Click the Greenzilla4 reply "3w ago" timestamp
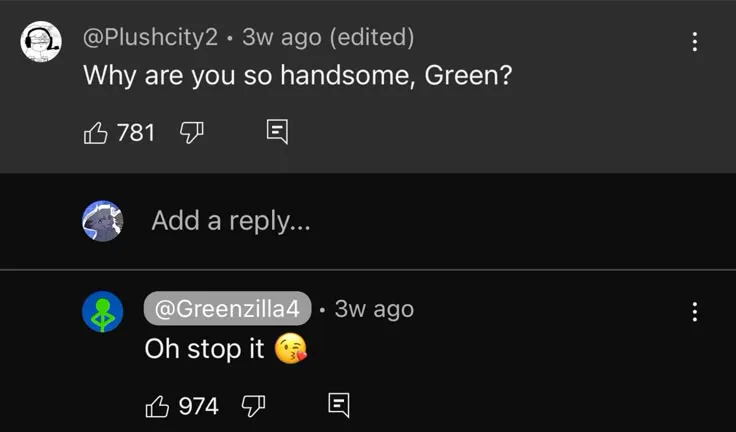This screenshot has height=432, width=736. click(374, 309)
